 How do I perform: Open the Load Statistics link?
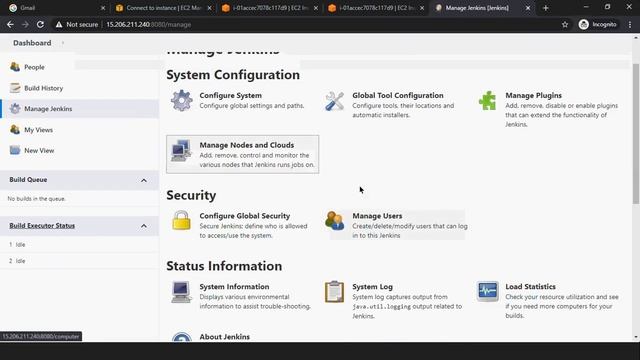coord(531,287)
